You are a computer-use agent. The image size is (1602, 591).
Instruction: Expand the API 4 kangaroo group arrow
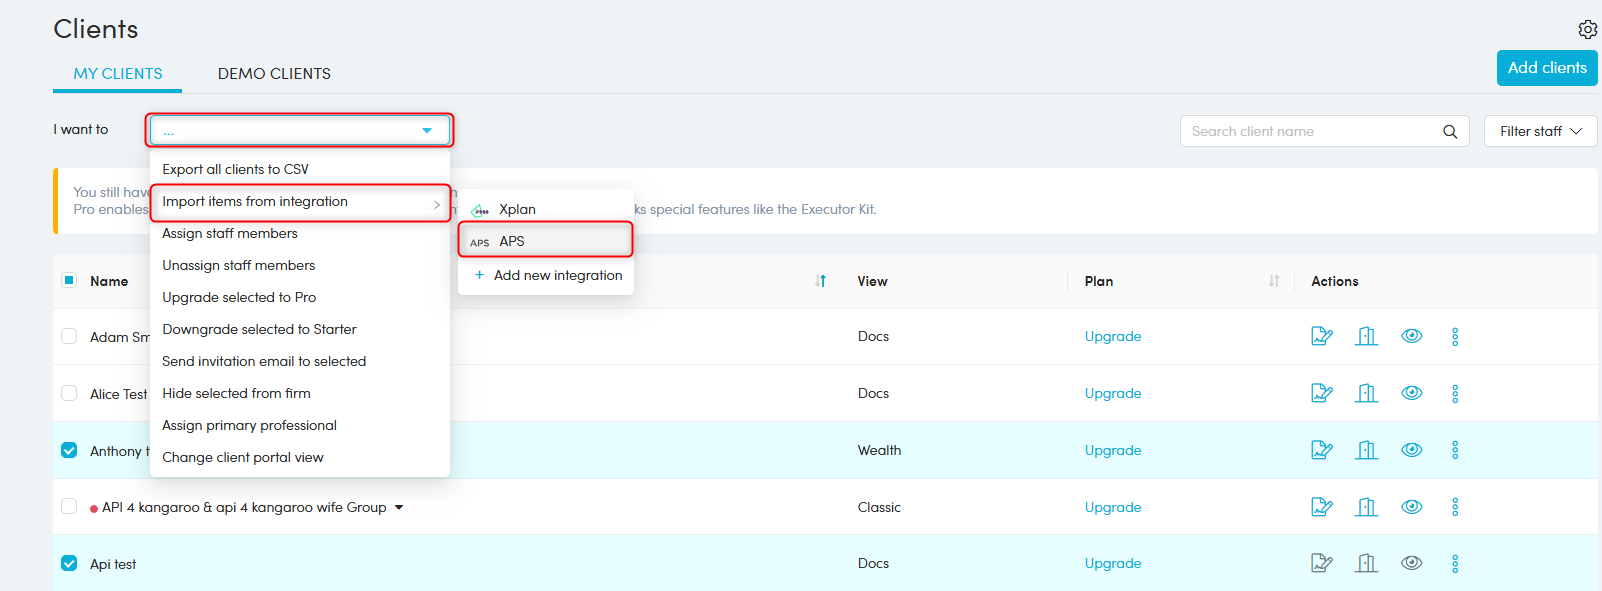[x=399, y=507]
